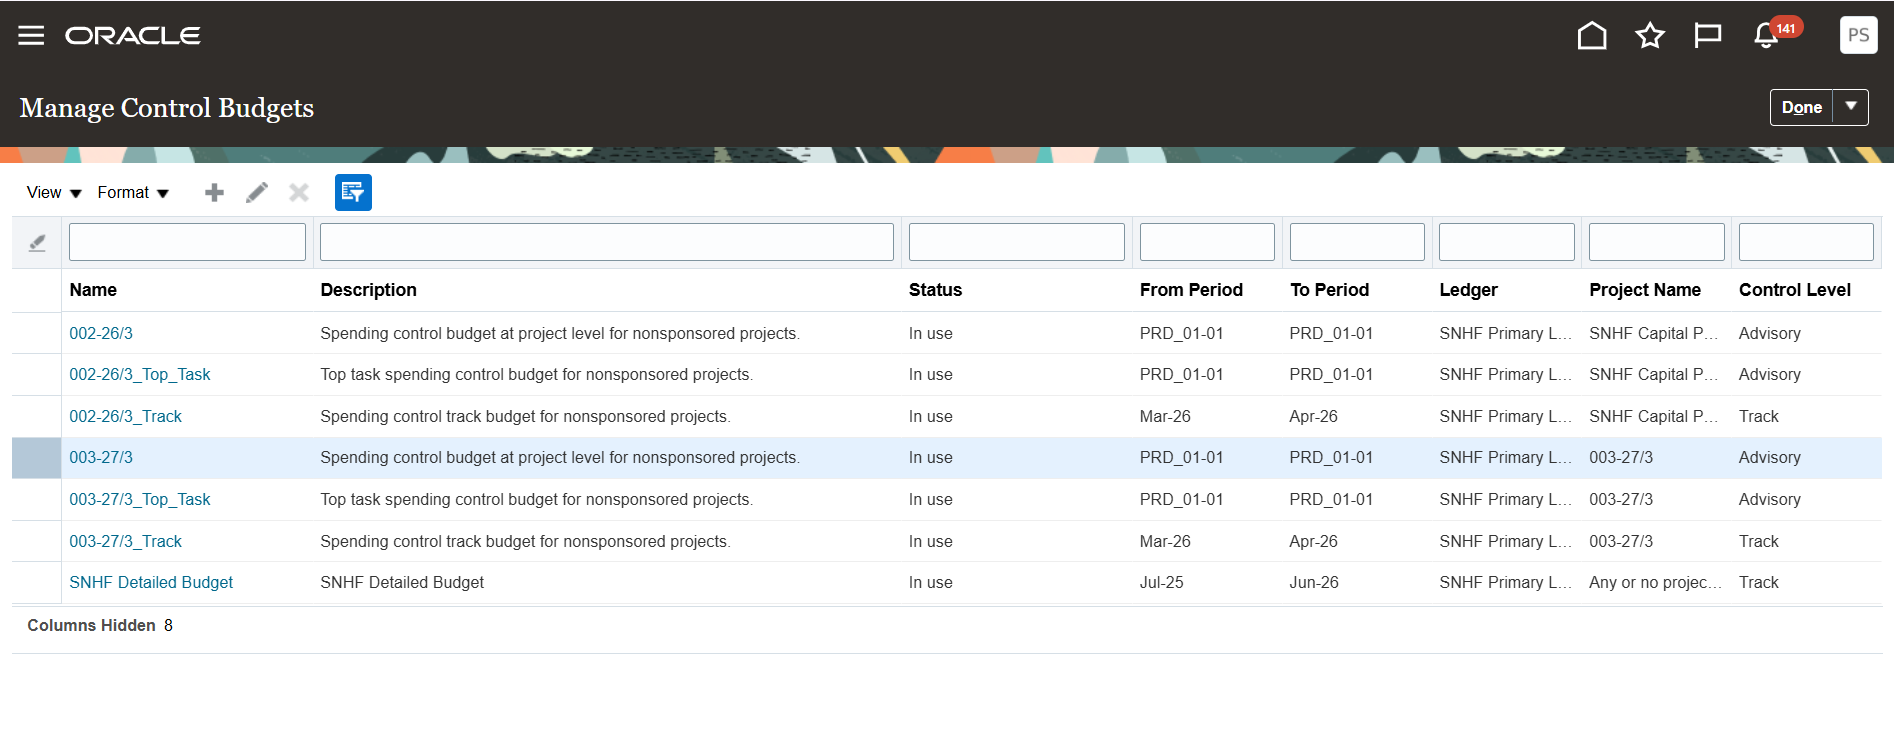Sort by the Name column header
Screen dimensions: 1894x748
tap(93, 290)
